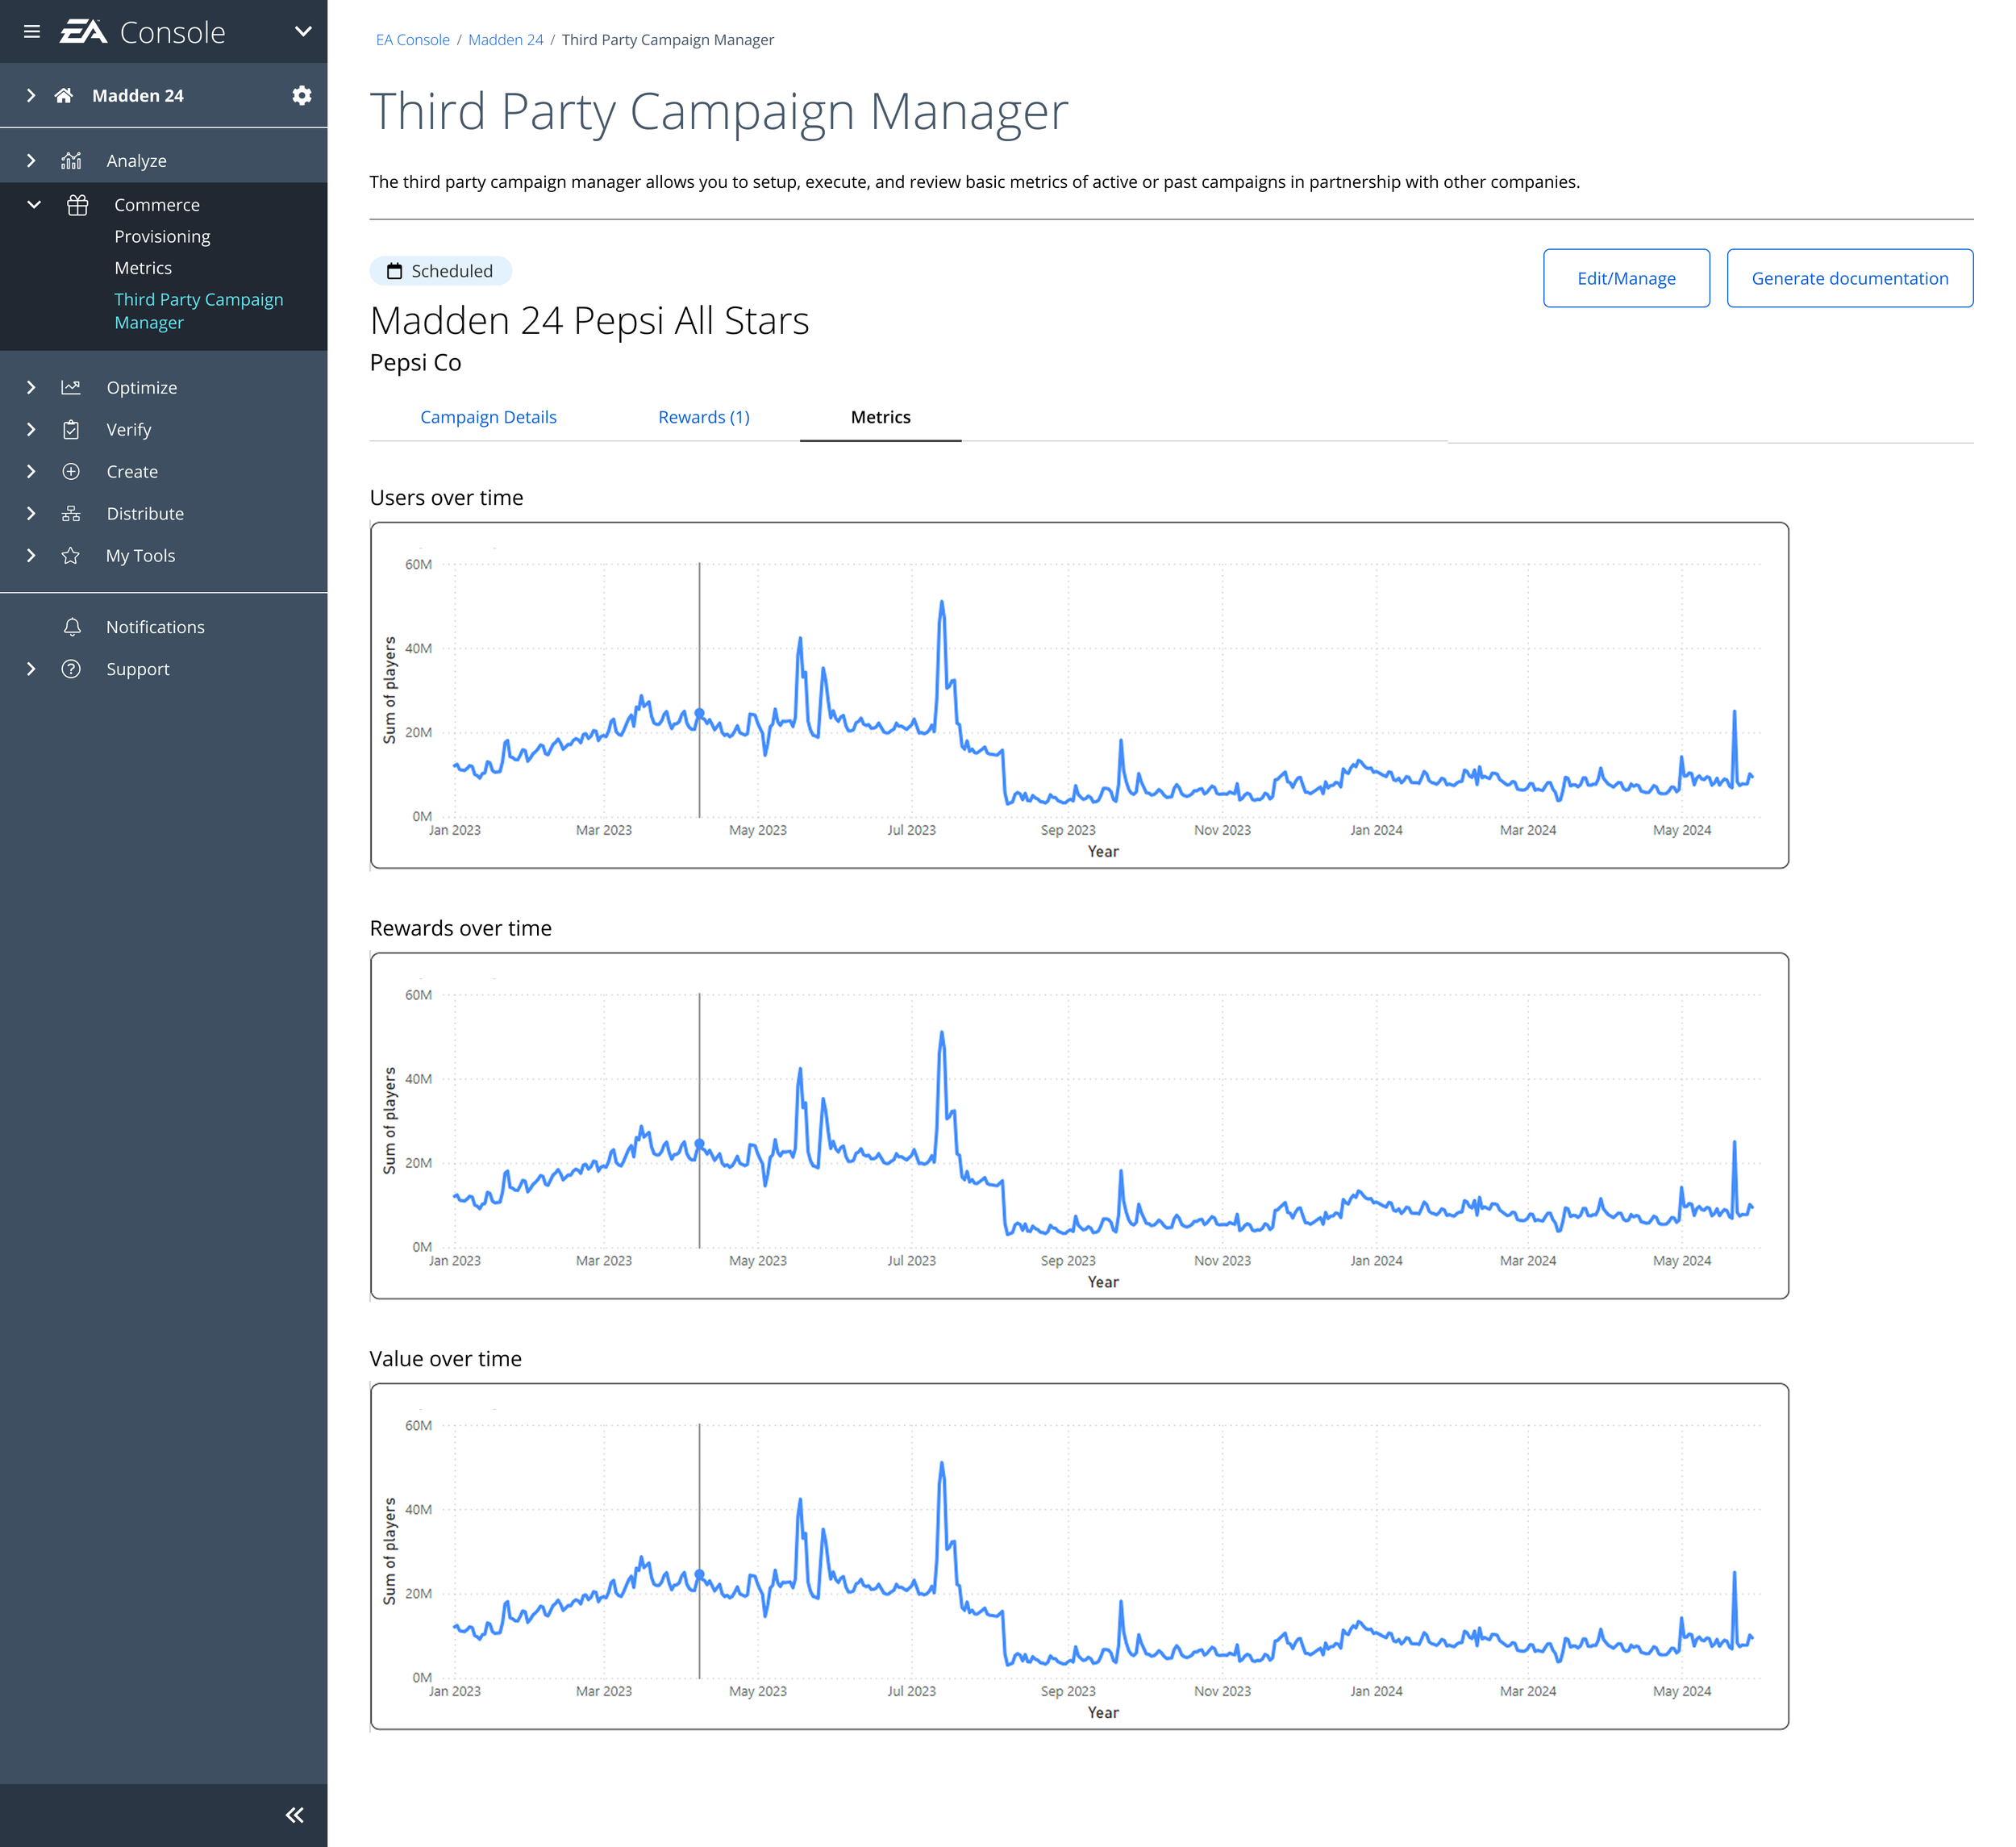Viewport: 2016px width, 1847px height.
Task: Click the Notifications bell icon
Action: pos(72,627)
